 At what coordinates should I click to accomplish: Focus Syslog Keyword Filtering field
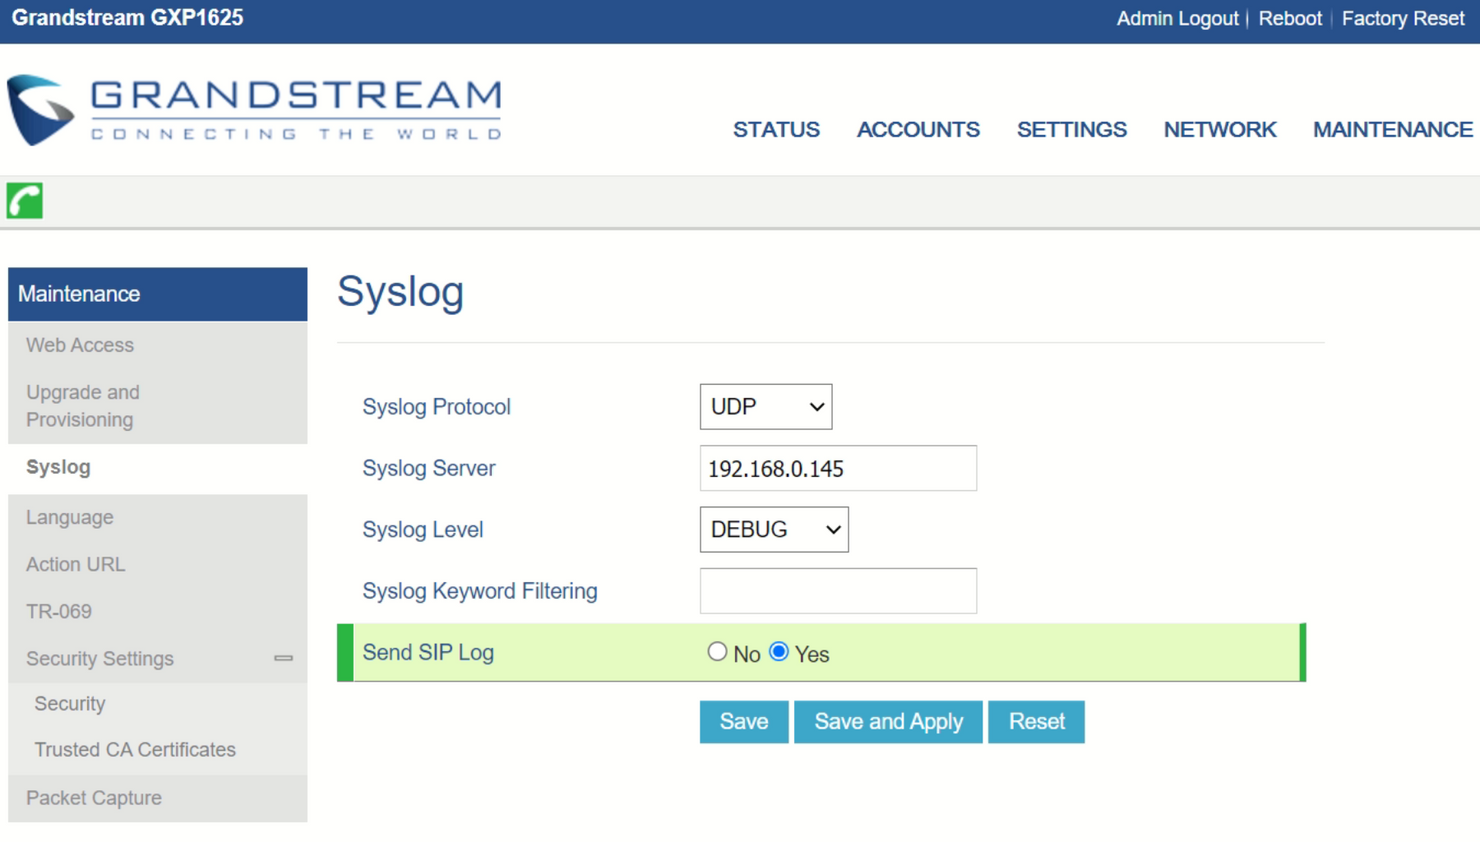[x=838, y=591]
